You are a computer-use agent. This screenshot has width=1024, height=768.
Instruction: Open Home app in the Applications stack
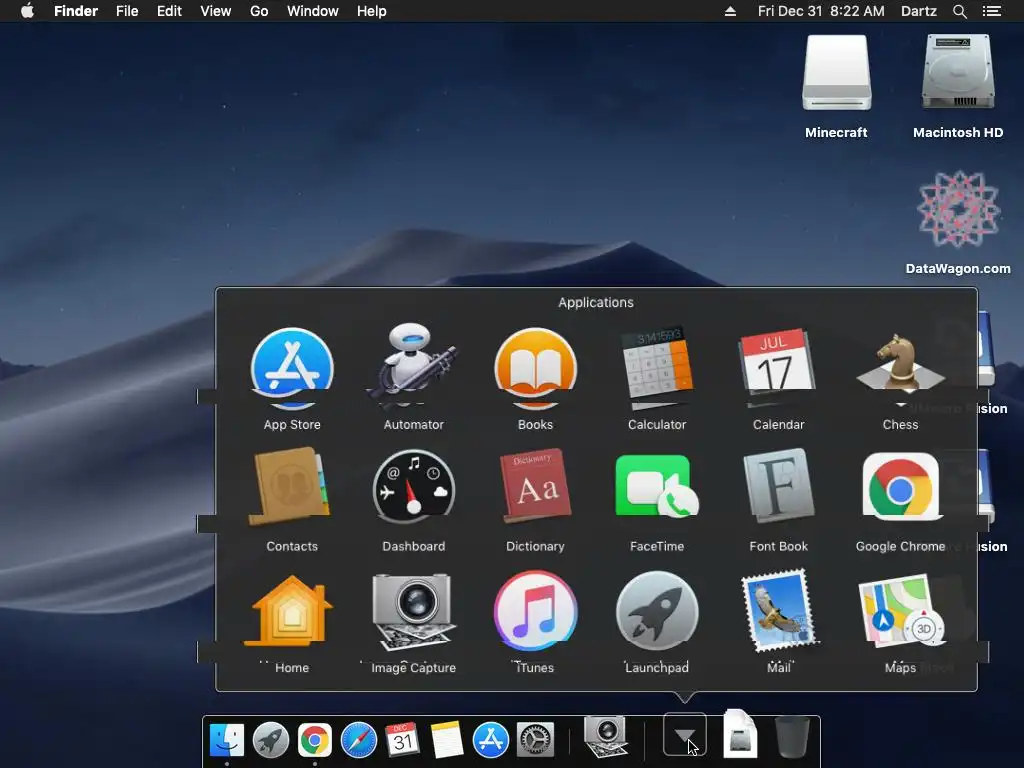click(x=291, y=611)
